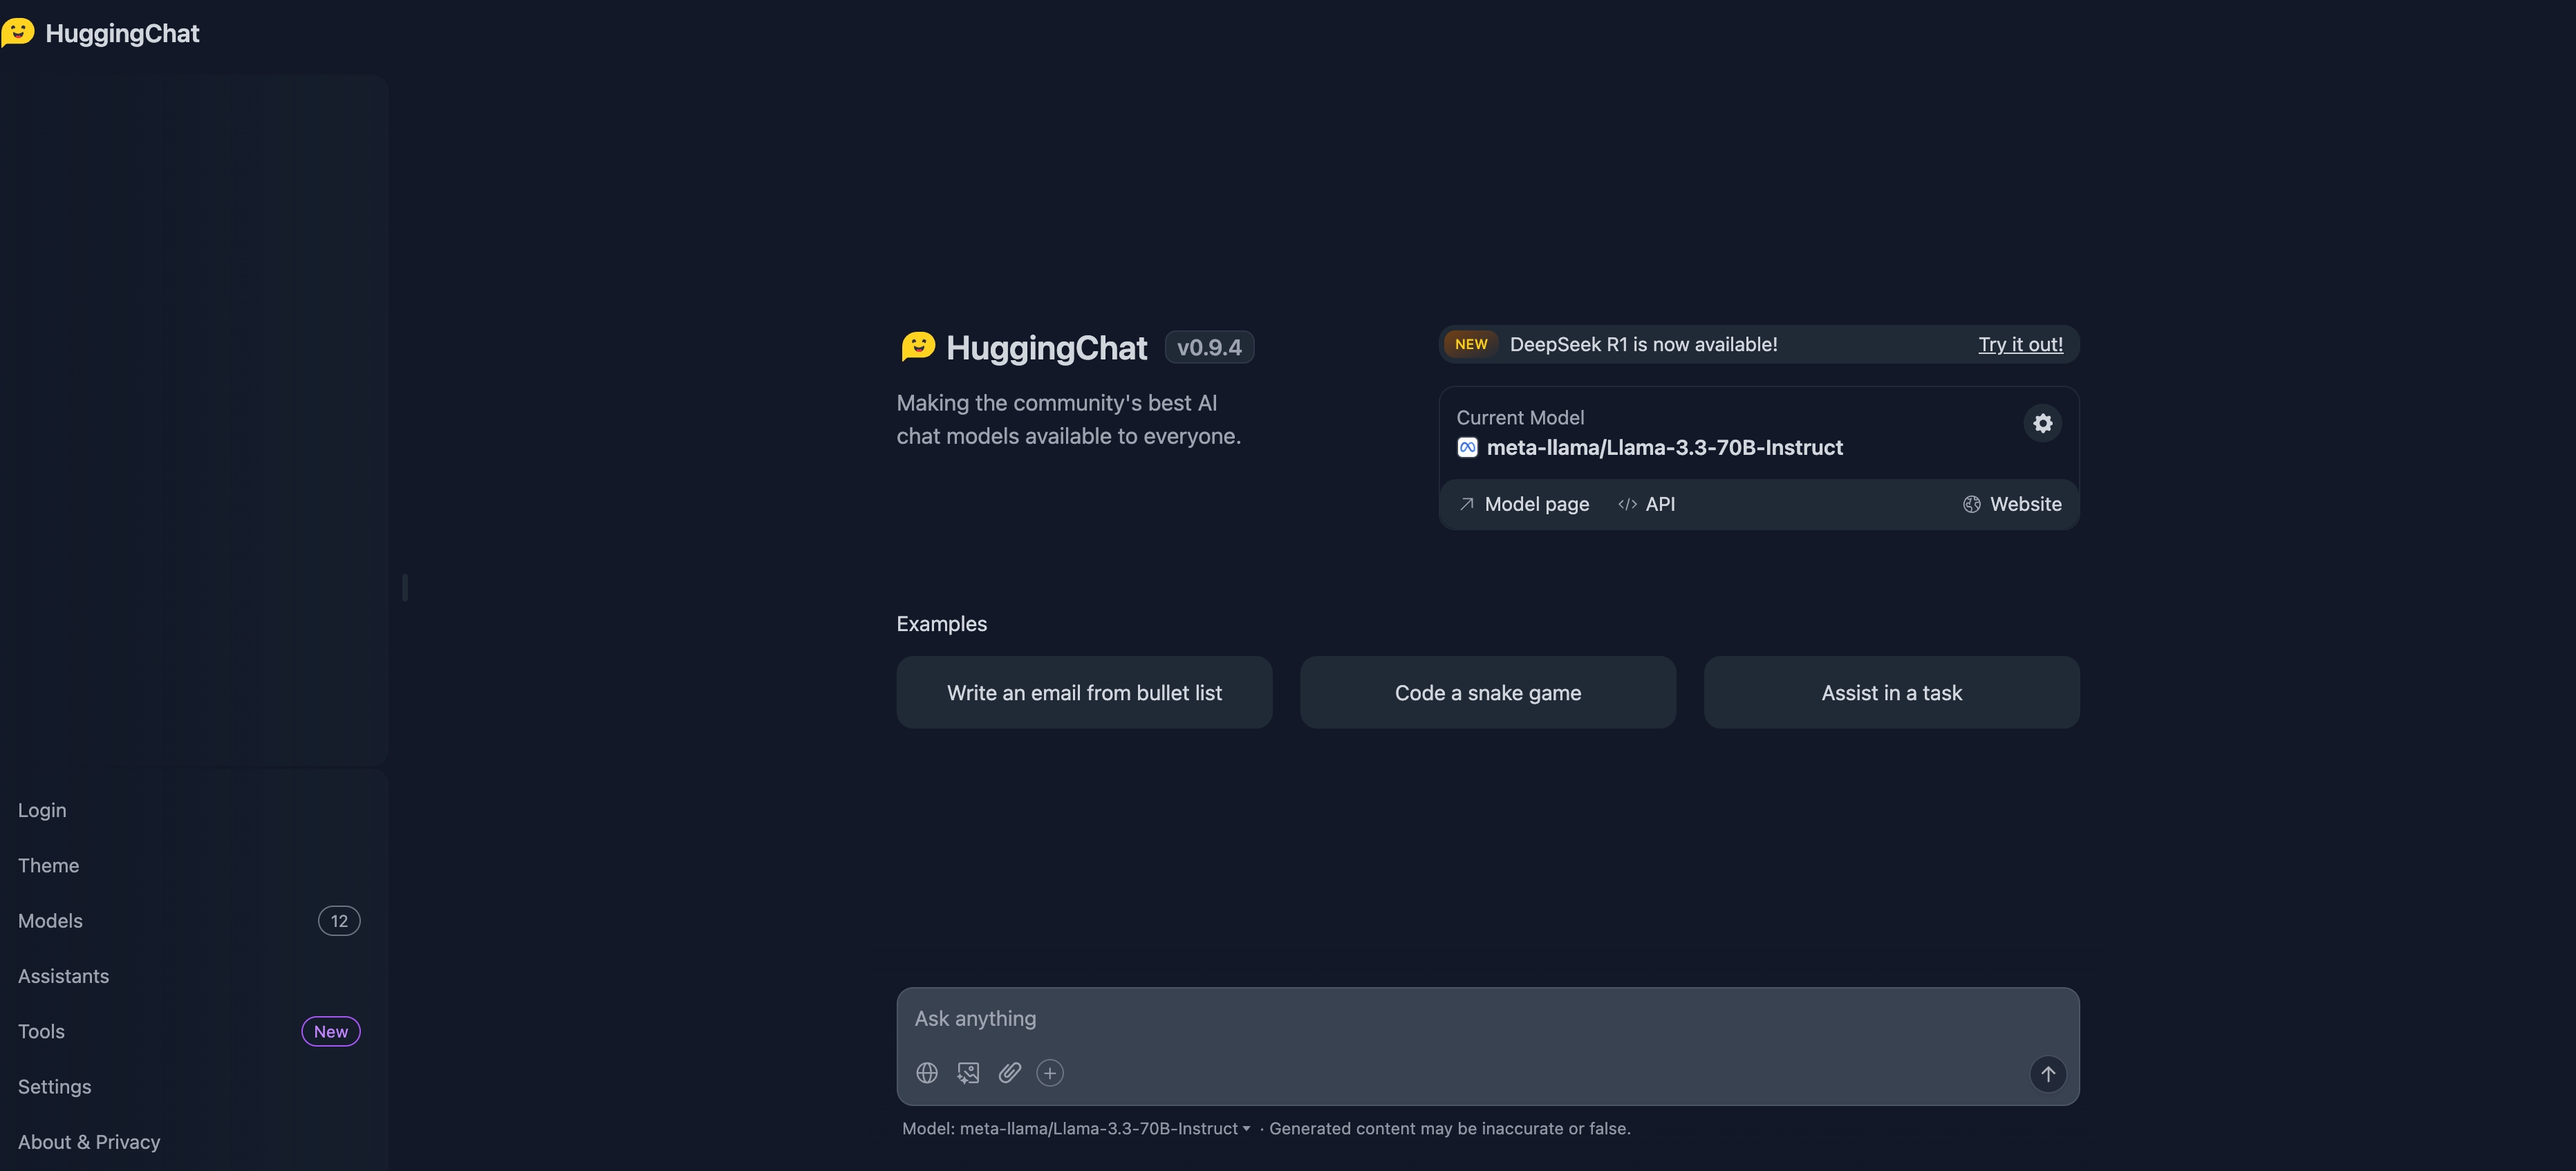Image resolution: width=2576 pixels, height=1171 pixels.
Task: Focus the Ask anything input field
Action: click(x=1487, y=1018)
